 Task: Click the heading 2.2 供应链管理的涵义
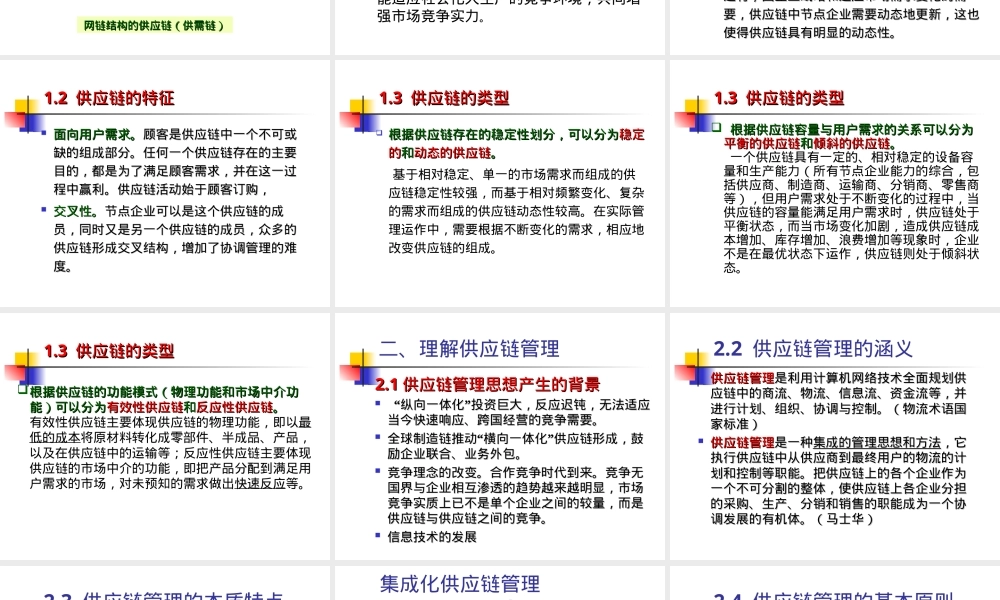pos(812,349)
